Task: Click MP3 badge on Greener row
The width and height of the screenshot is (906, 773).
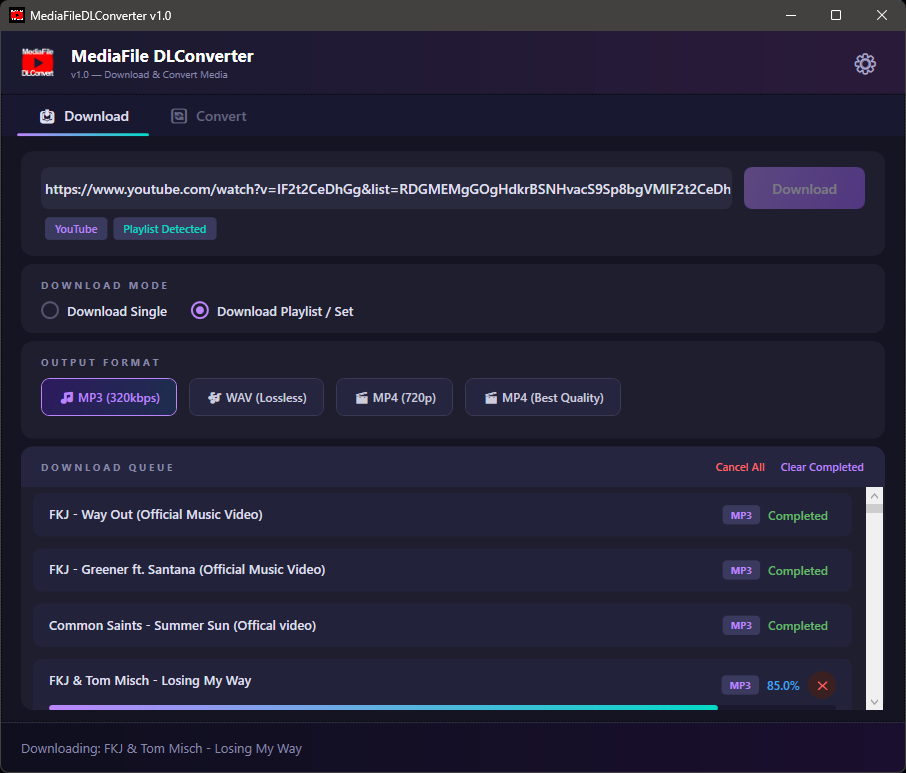Action: pyautogui.click(x=741, y=570)
